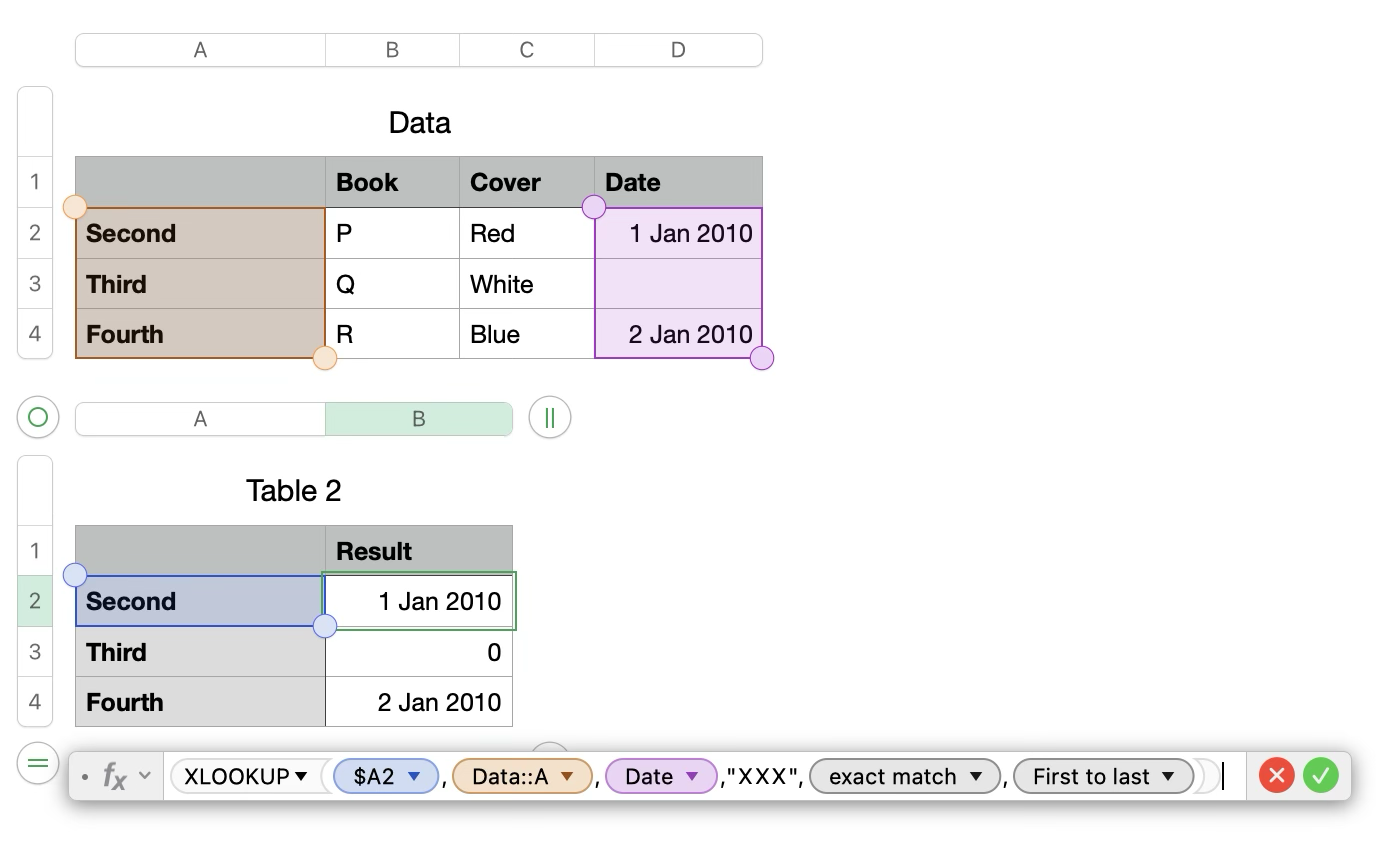Viewport: 1376px width, 844px height.
Task: Click the "XXX" text in formula field
Action: pos(762,776)
